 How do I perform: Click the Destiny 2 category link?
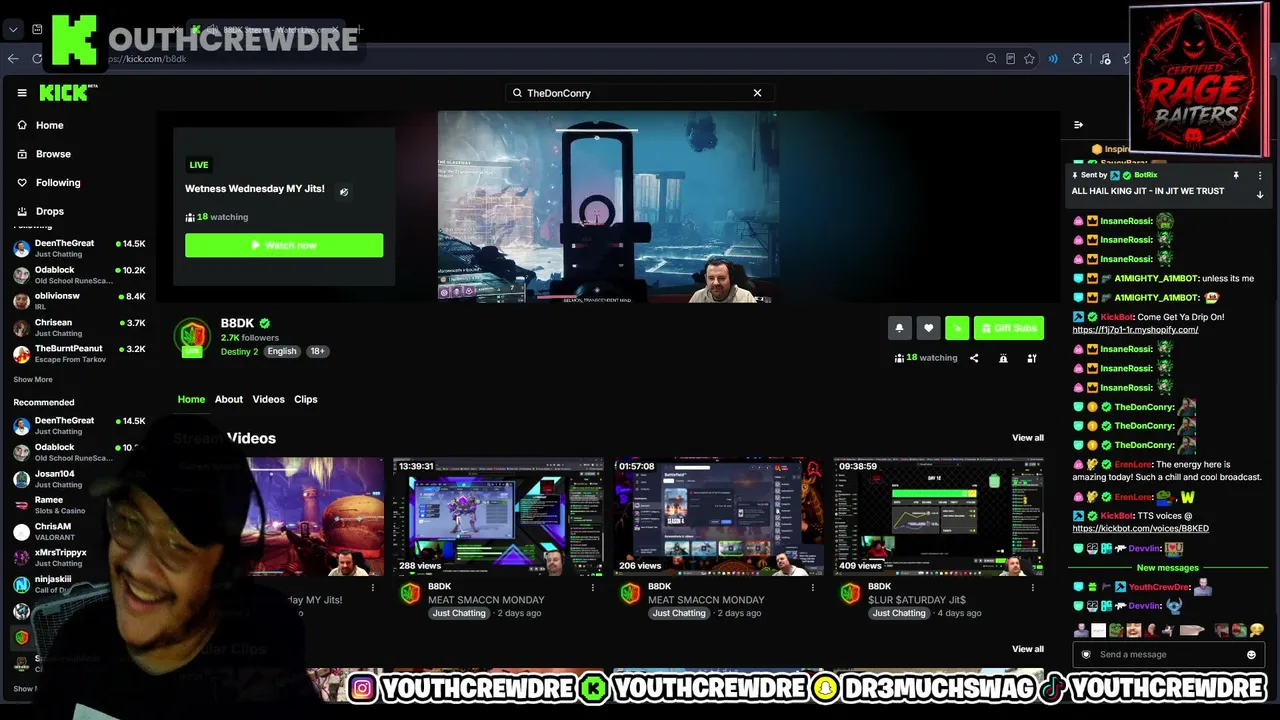point(239,352)
